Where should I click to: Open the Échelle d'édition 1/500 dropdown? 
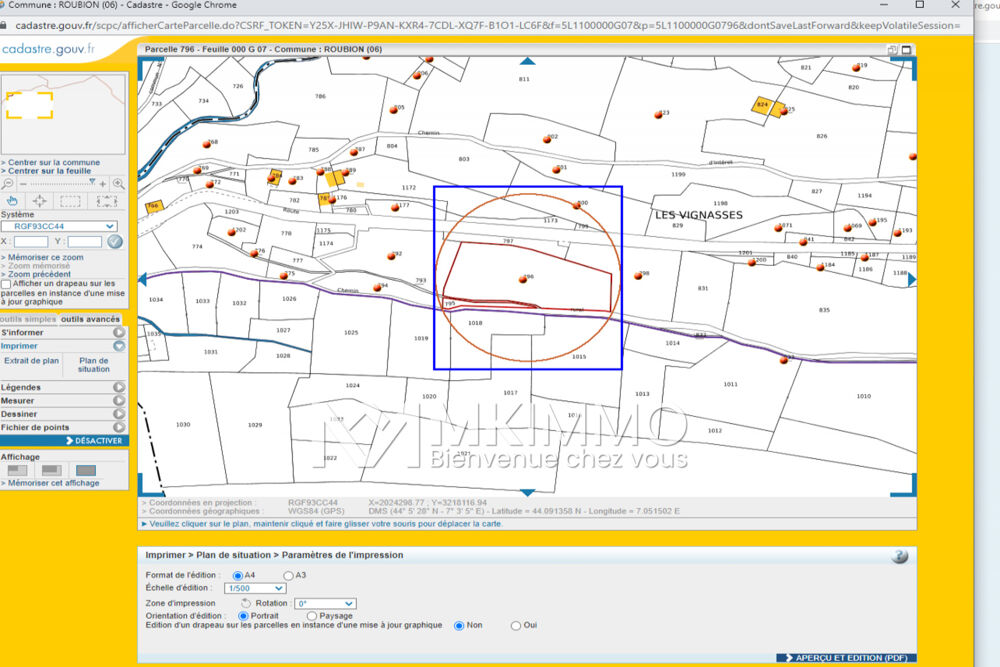(255, 589)
